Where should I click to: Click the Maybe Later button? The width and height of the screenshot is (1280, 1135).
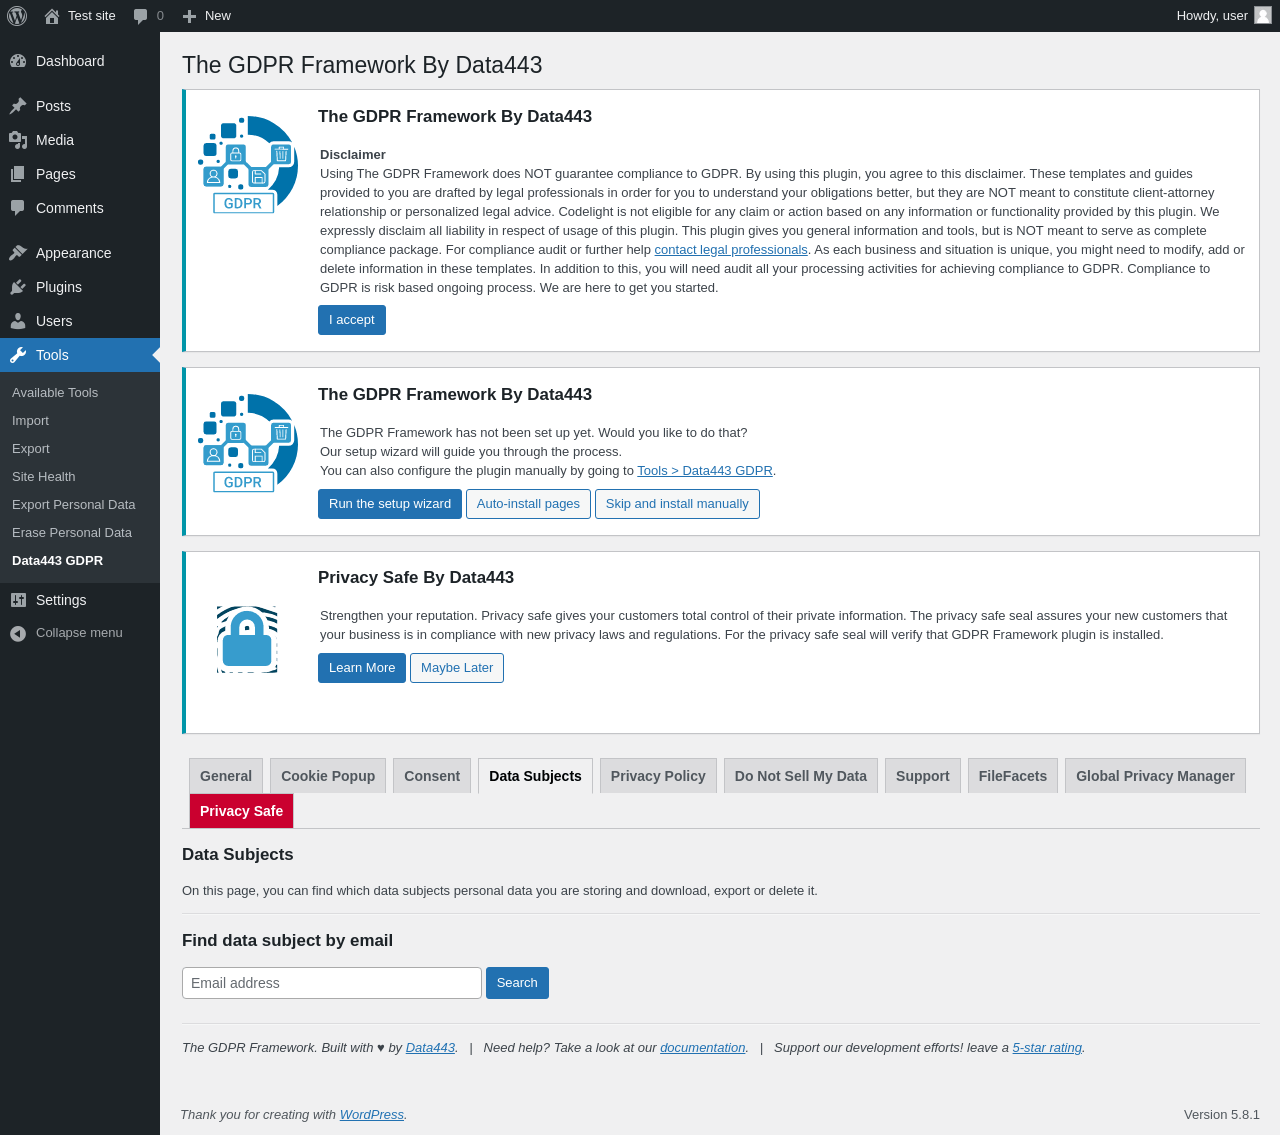(x=457, y=668)
